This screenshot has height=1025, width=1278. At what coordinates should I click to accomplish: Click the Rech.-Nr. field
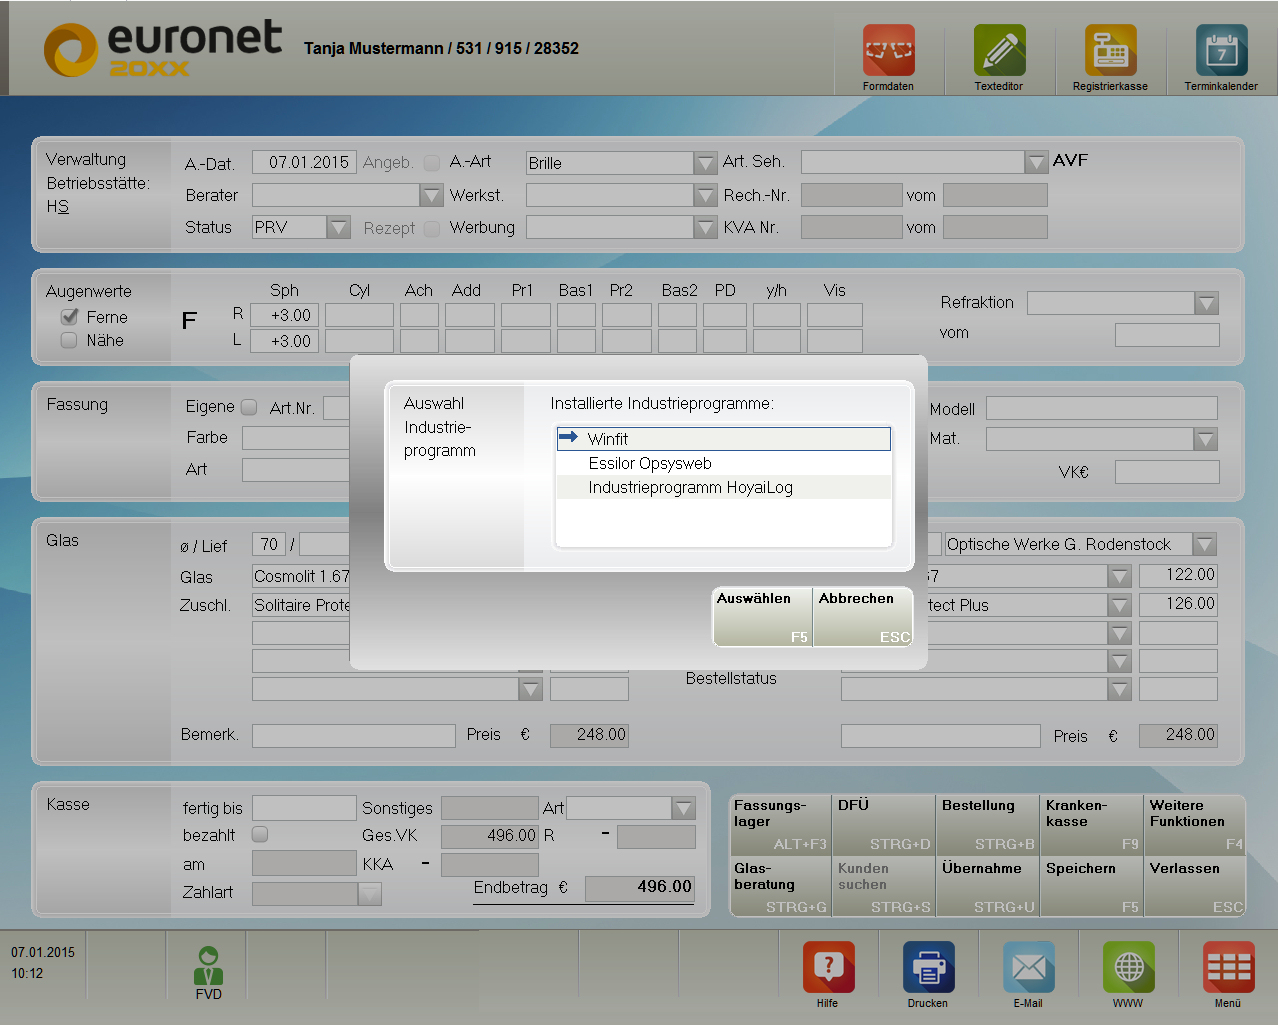pos(852,195)
